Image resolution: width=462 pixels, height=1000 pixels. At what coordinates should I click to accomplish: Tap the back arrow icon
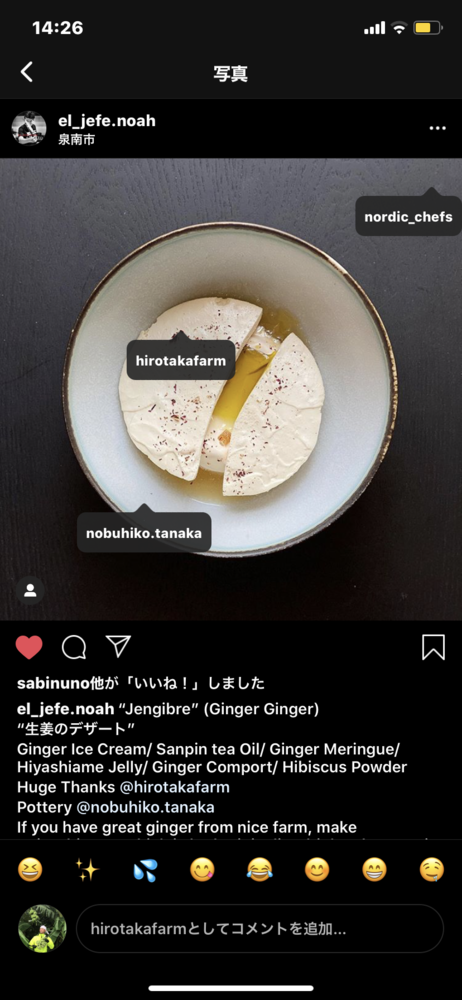[26, 72]
